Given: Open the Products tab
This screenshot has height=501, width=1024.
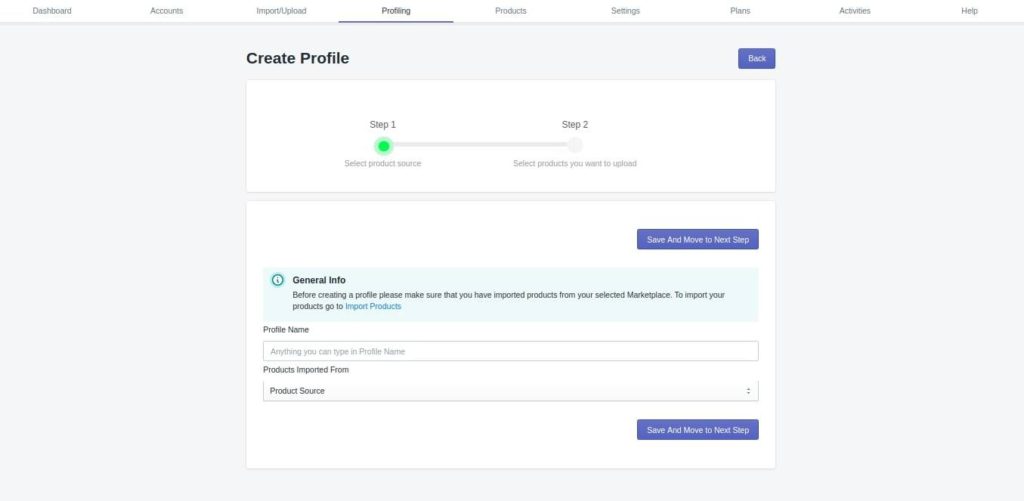Looking at the screenshot, I should pyautogui.click(x=511, y=11).
